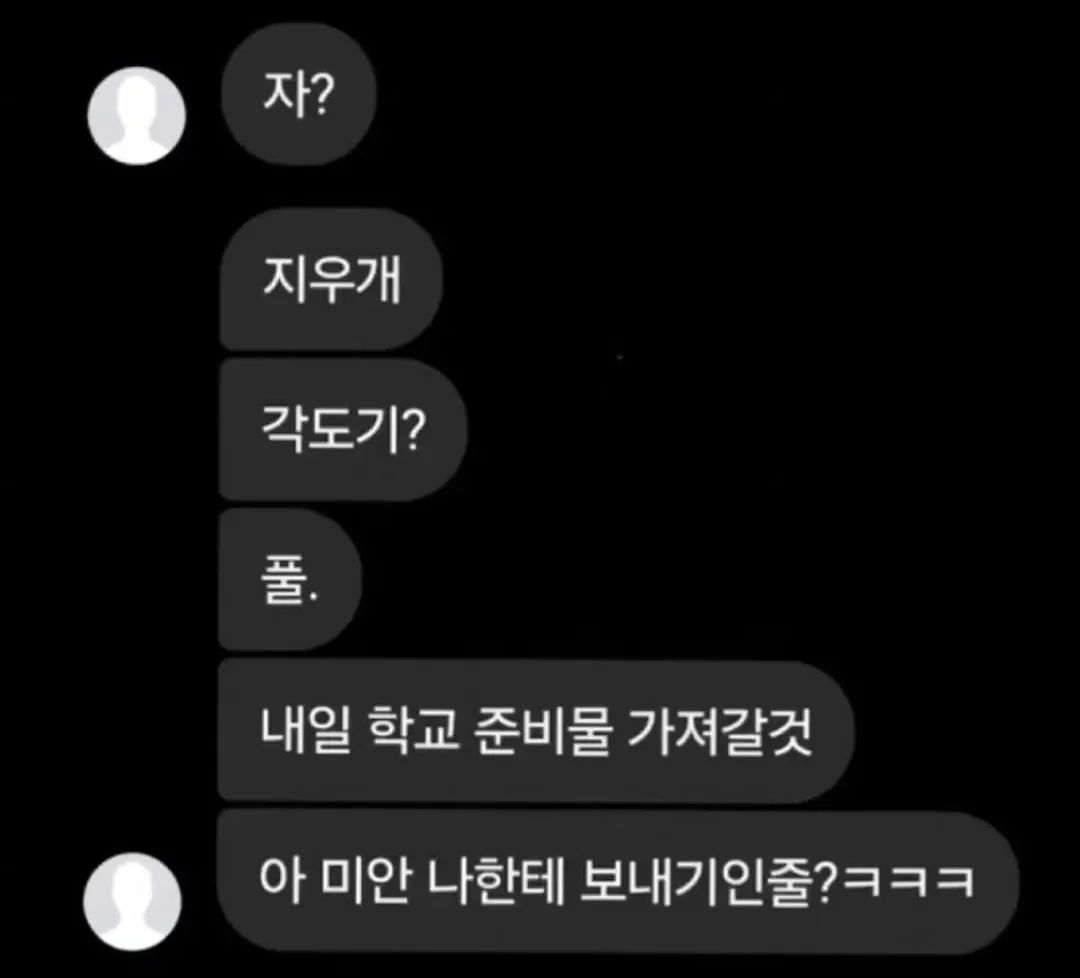
Task: Tap the '지우개' message bubble
Action: (331, 280)
